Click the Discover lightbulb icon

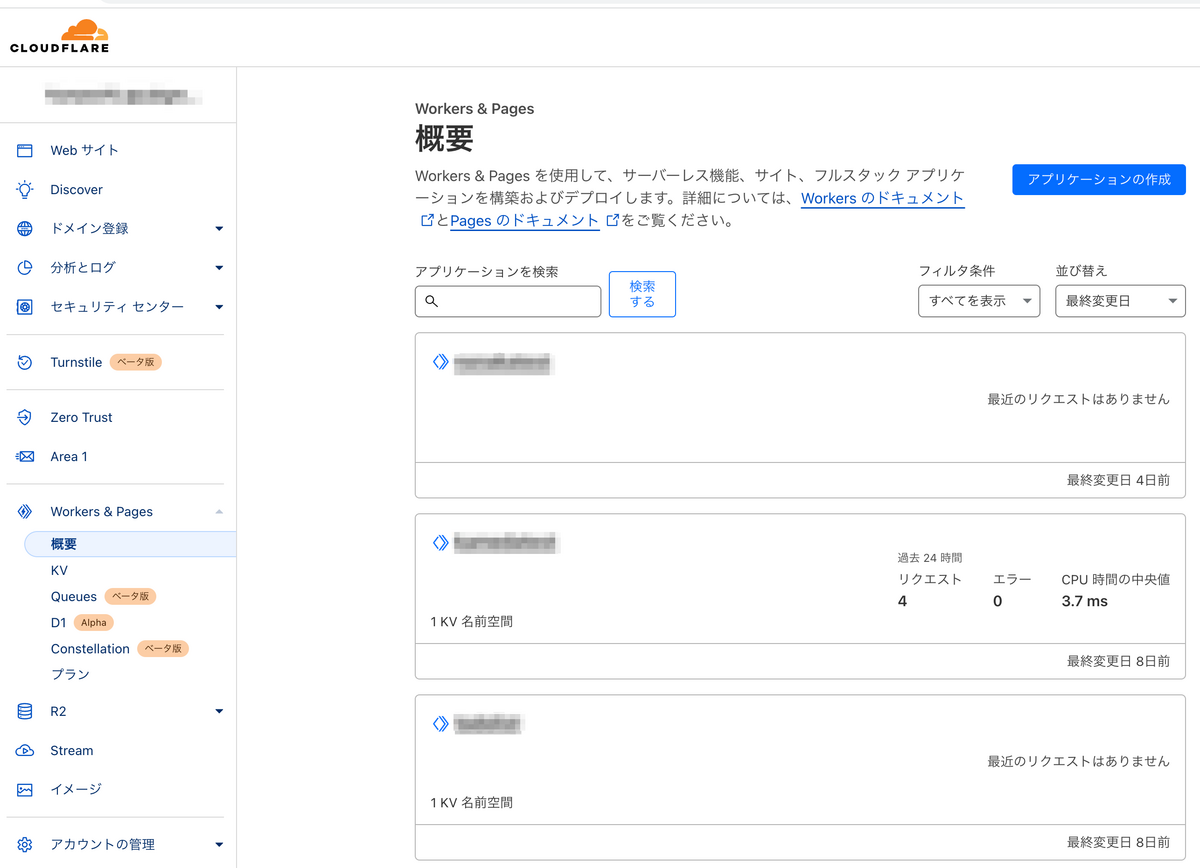tap(25, 189)
